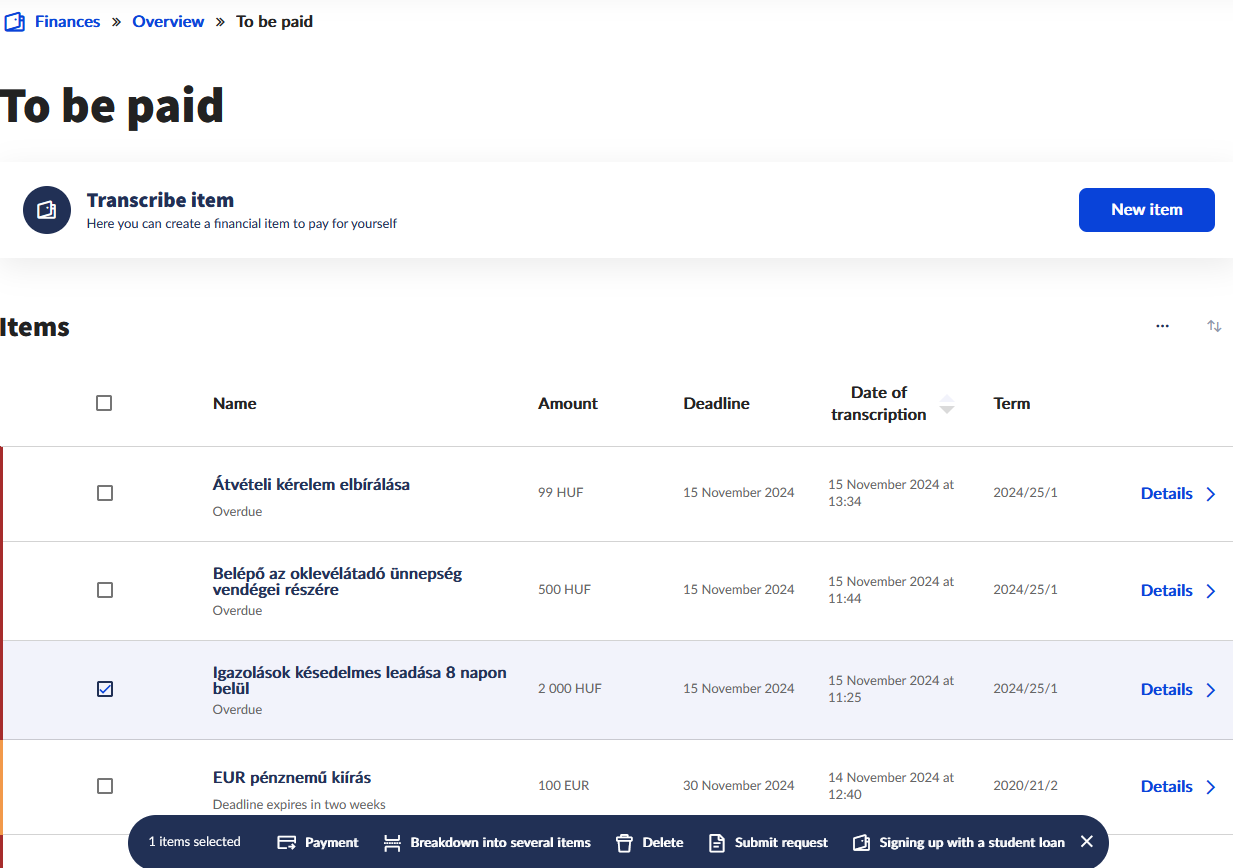Open Details link for Átvételi kérelem elbírálása
Screen dimensions: 1233x868
1166,493
